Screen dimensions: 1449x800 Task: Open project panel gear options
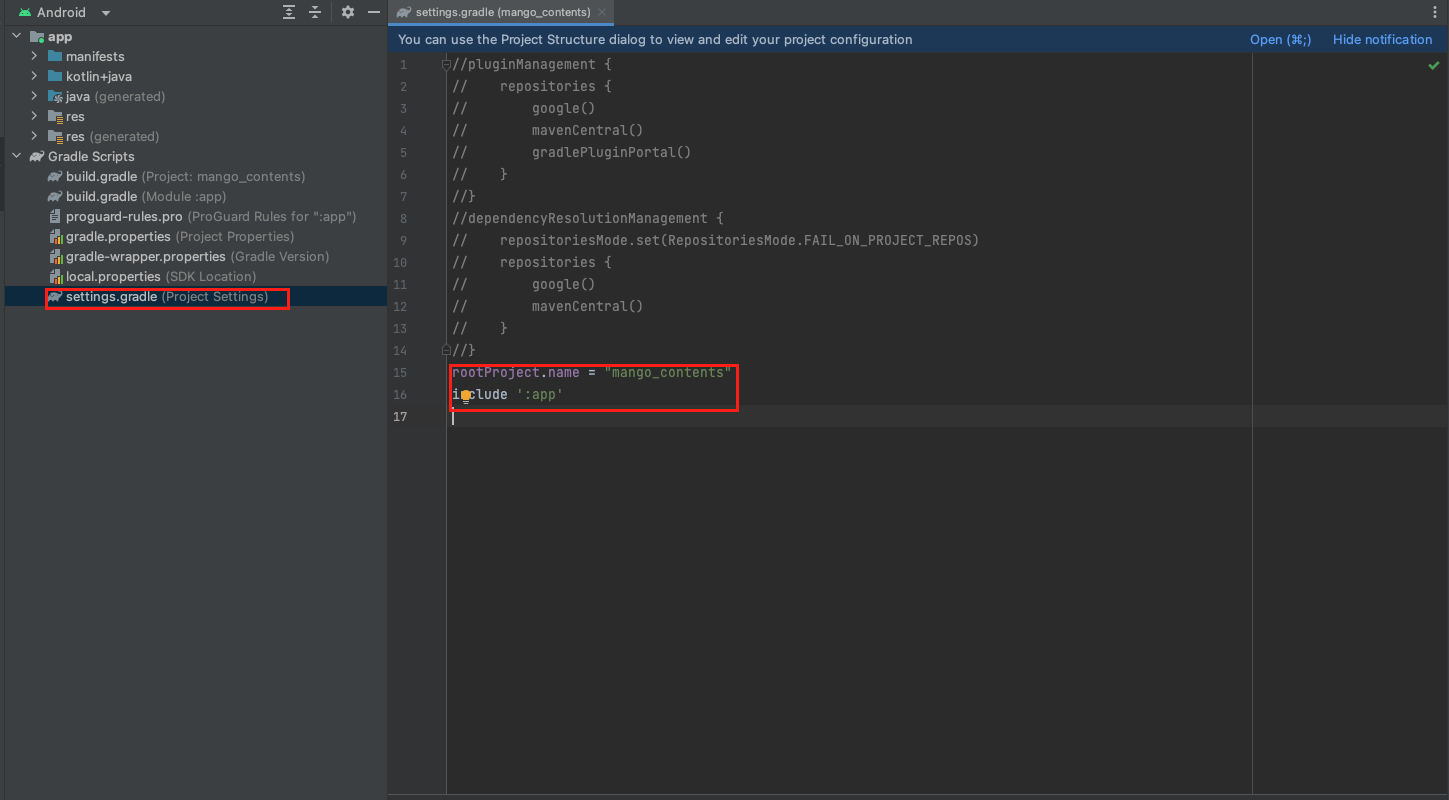pos(348,12)
